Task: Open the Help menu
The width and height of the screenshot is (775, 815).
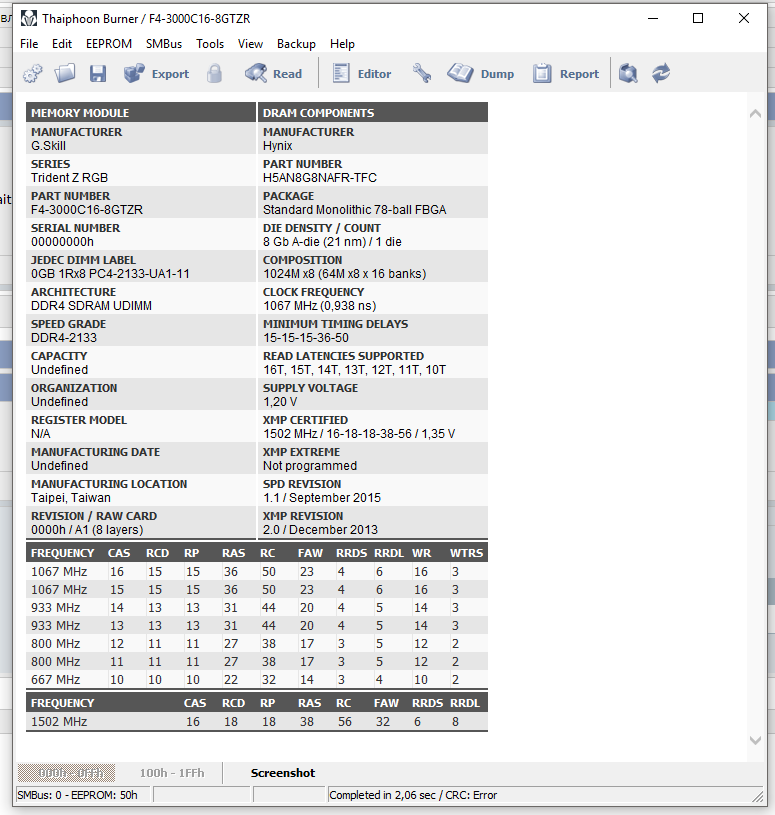Action: click(x=343, y=44)
